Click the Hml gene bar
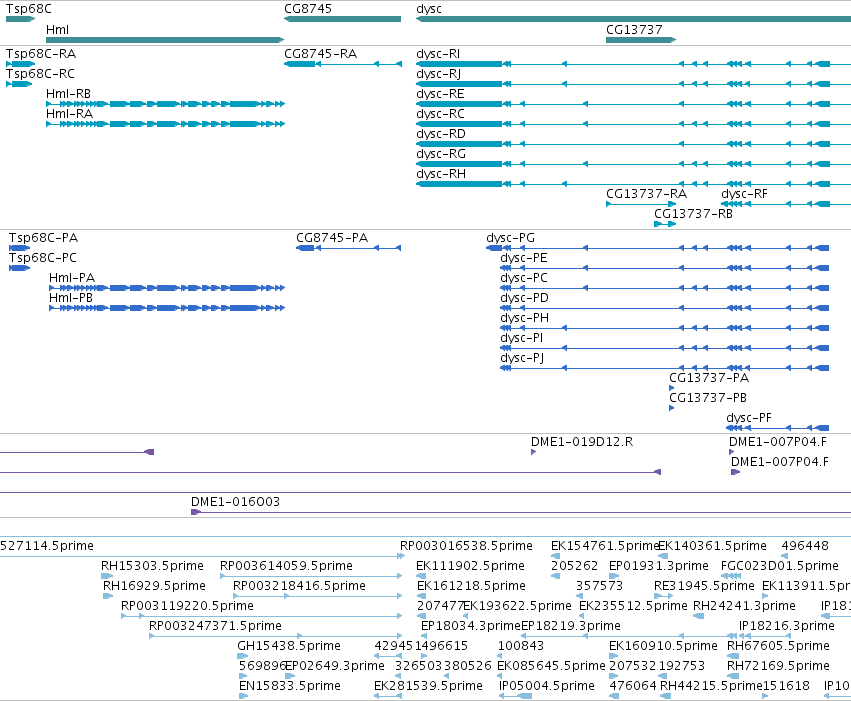The width and height of the screenshot is (851, 701). 165,40
